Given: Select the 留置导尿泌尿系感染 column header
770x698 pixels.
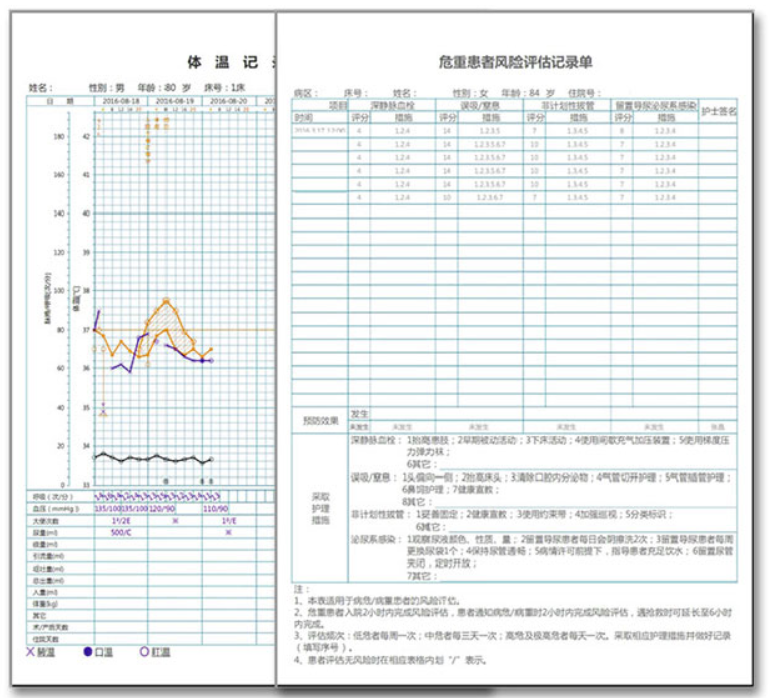Looking at the screenshot, I should 655,106.
